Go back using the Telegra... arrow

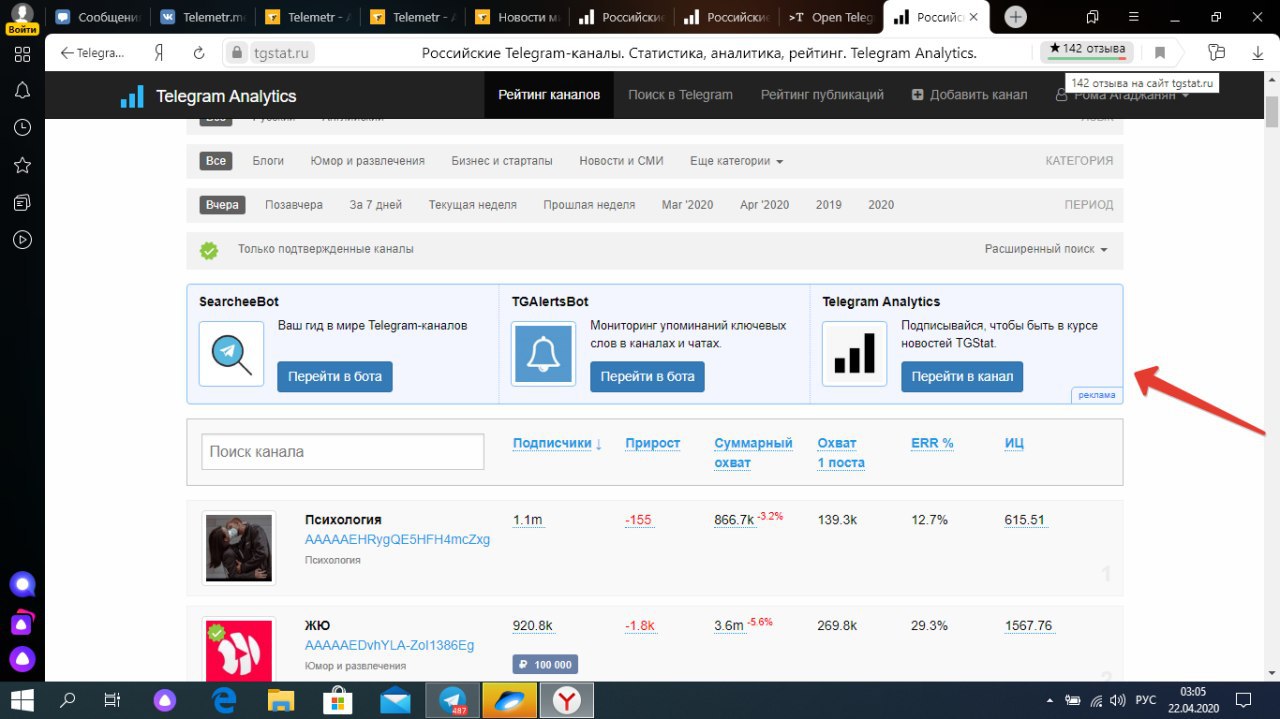pyautogui.click(x=92, y=53)
